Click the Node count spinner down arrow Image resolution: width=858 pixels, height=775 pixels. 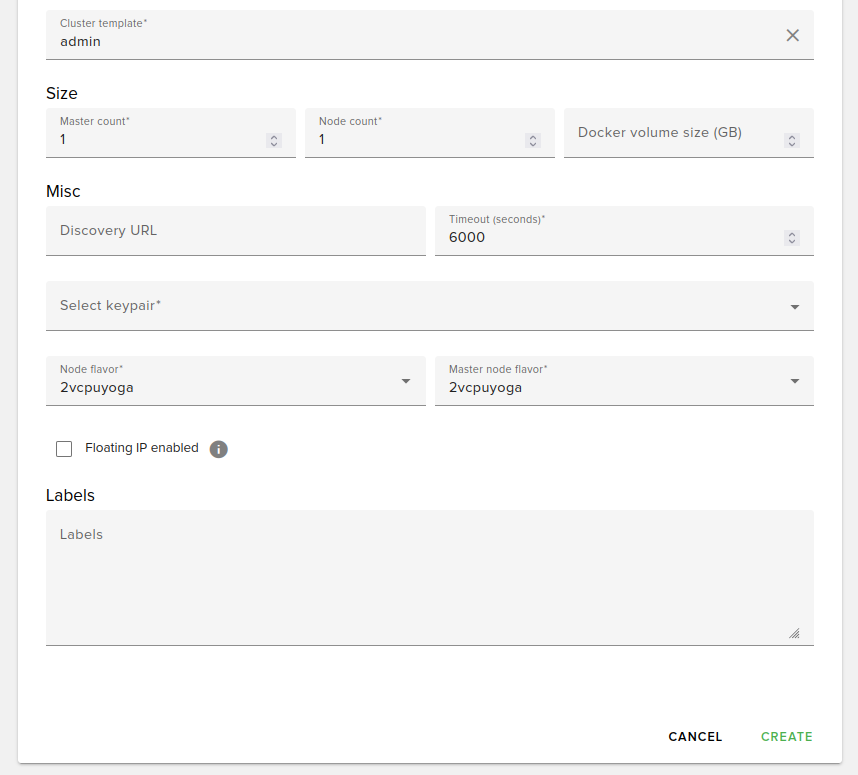pyautogui.click(x=532, y=145)
